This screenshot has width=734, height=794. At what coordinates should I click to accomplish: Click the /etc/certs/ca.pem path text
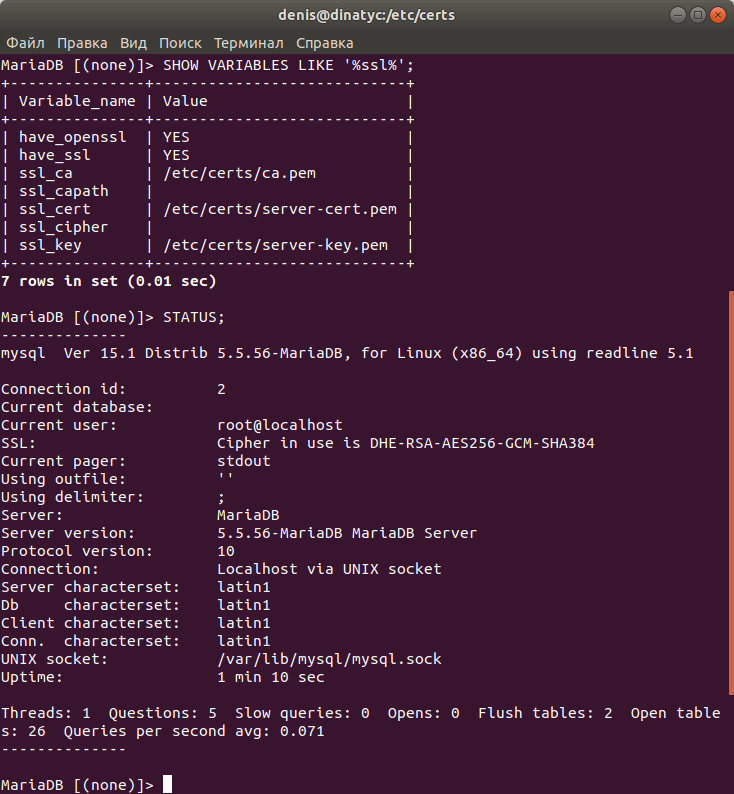239,173
